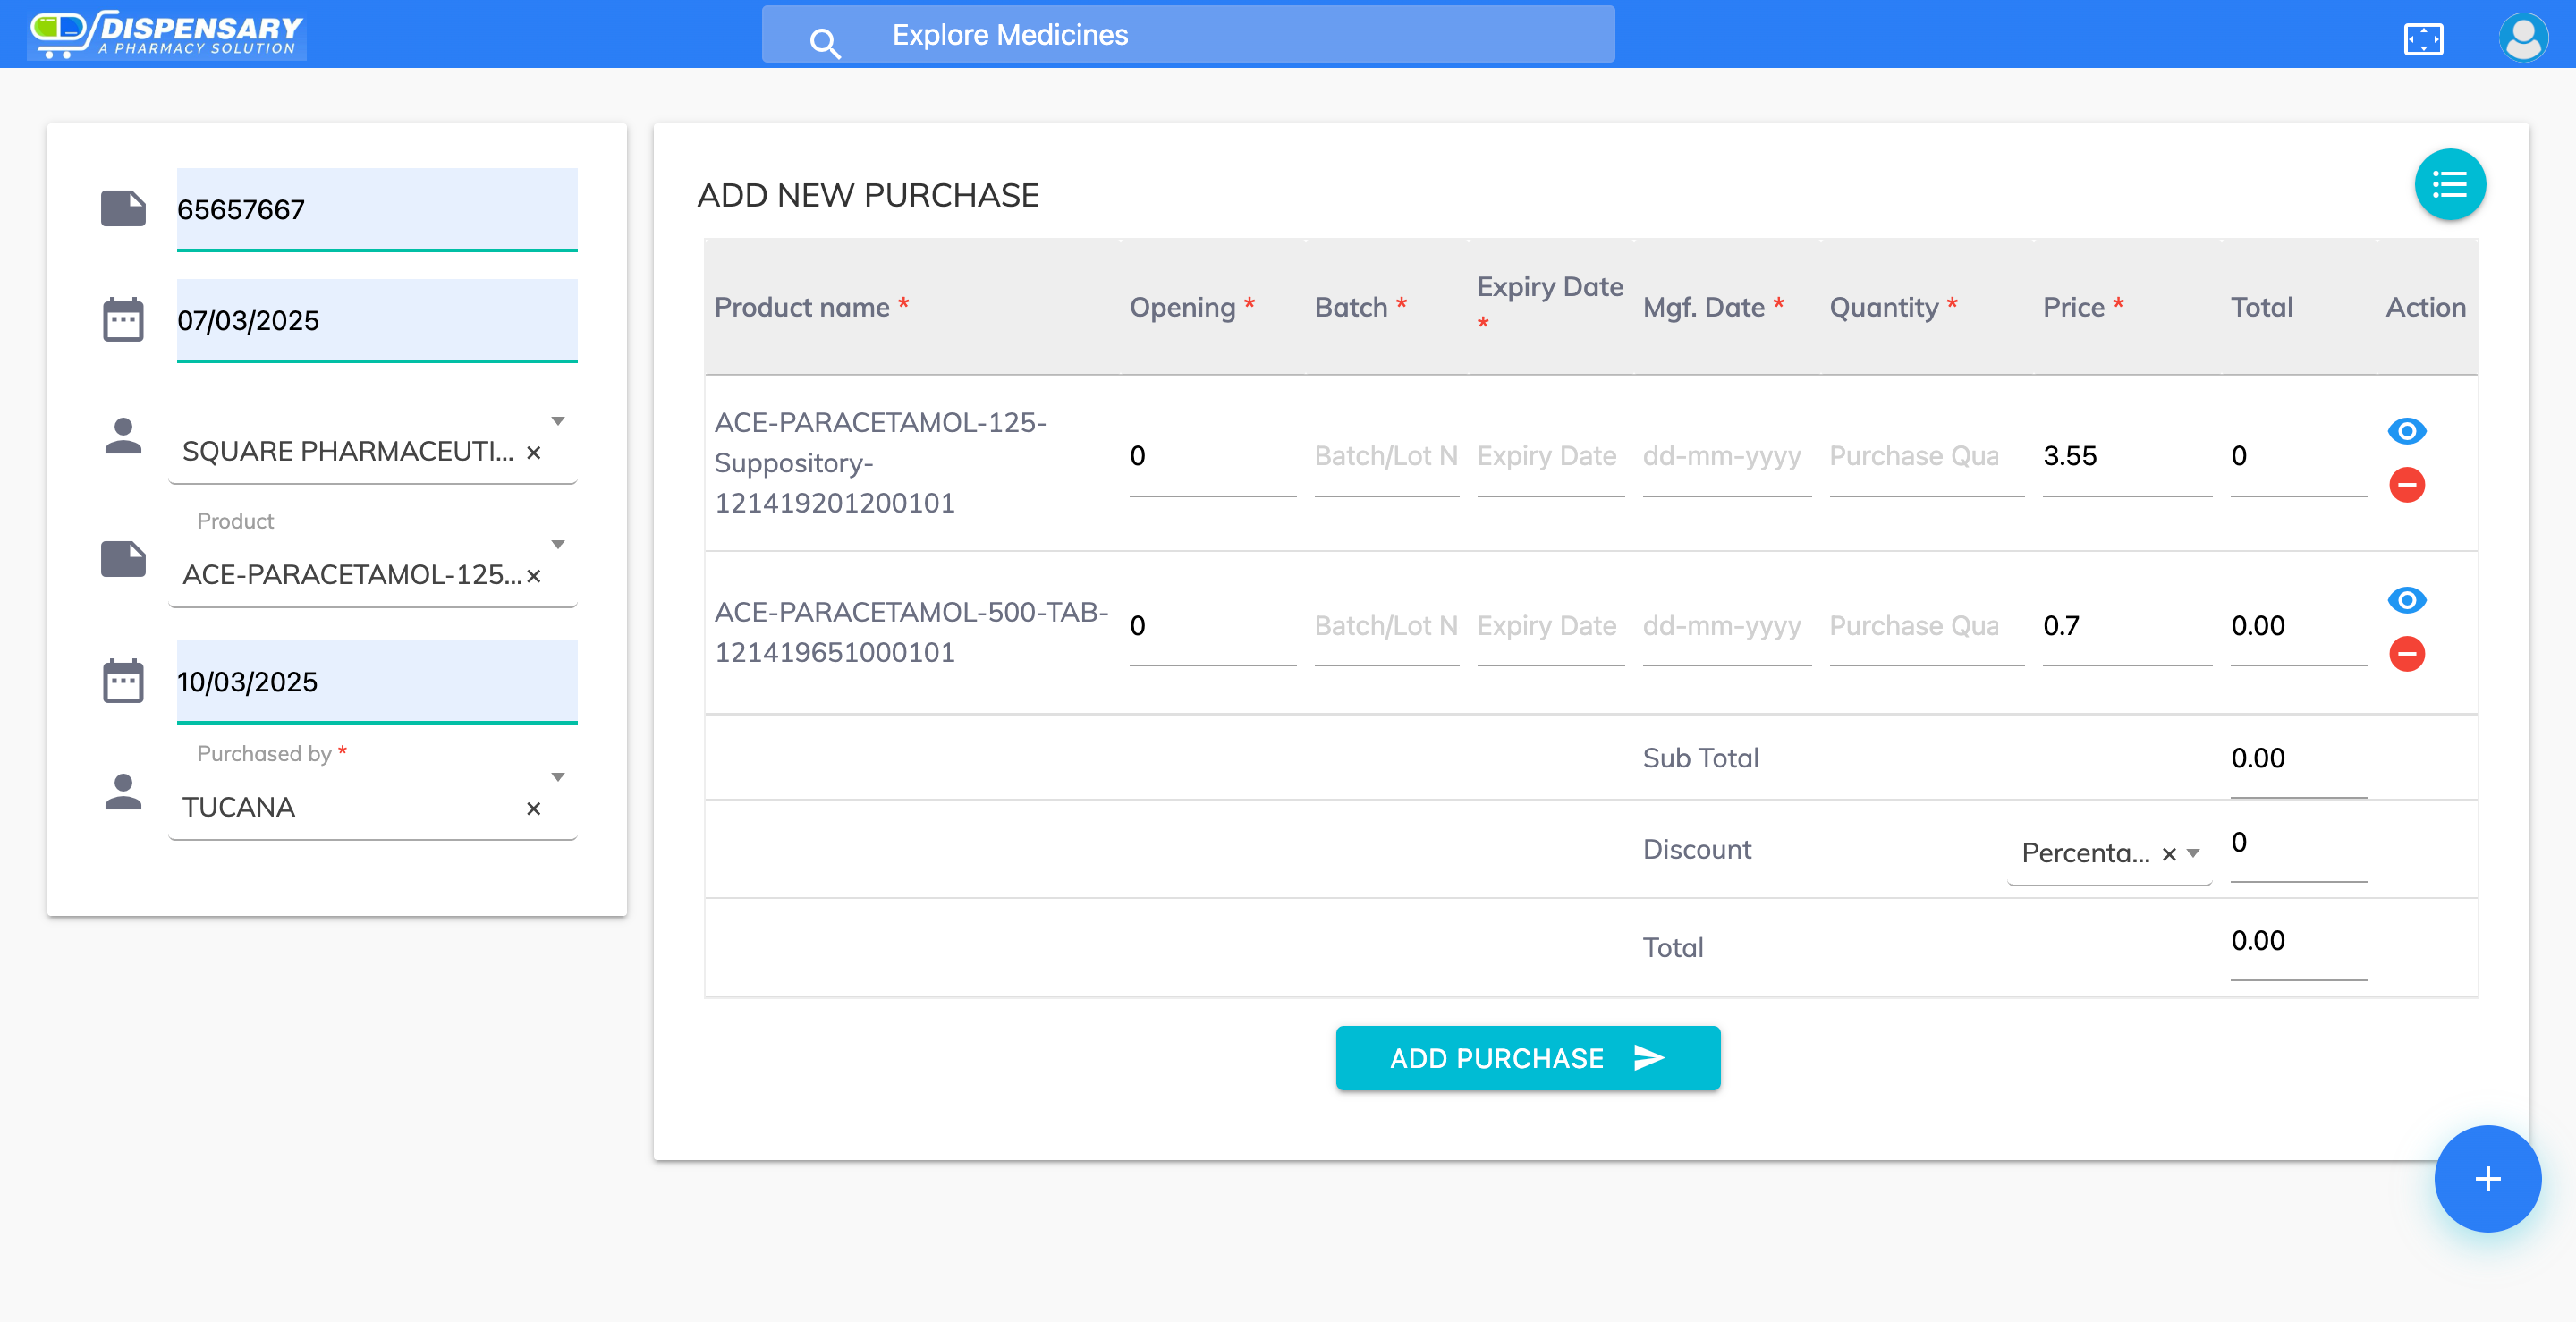Clear the TUCANA purchaser selection
The image size is (2576, 1322).
(x=534, y=809)
